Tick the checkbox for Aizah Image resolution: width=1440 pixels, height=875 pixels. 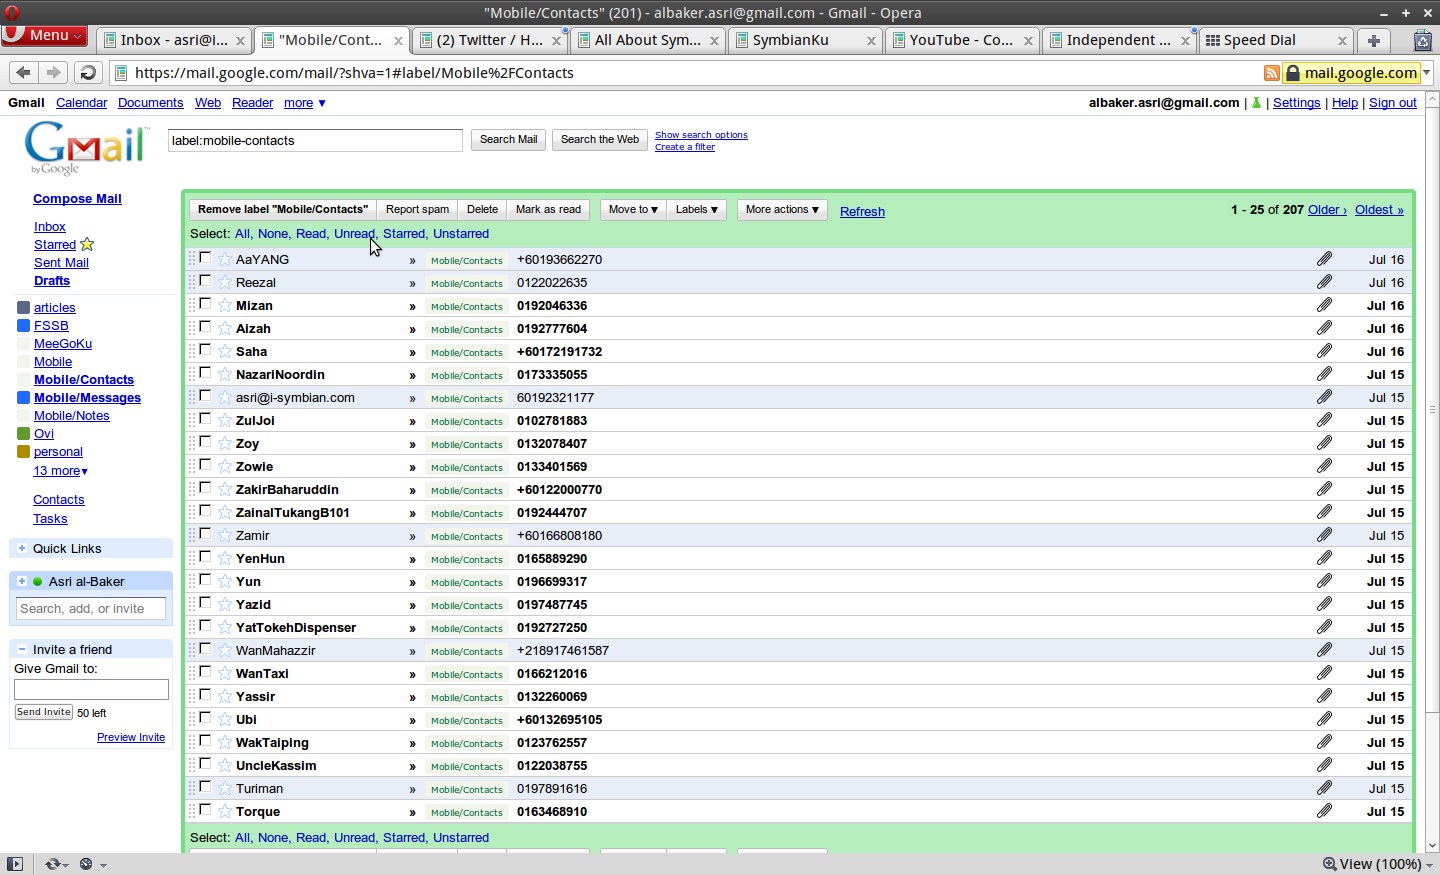click(205, 327)
